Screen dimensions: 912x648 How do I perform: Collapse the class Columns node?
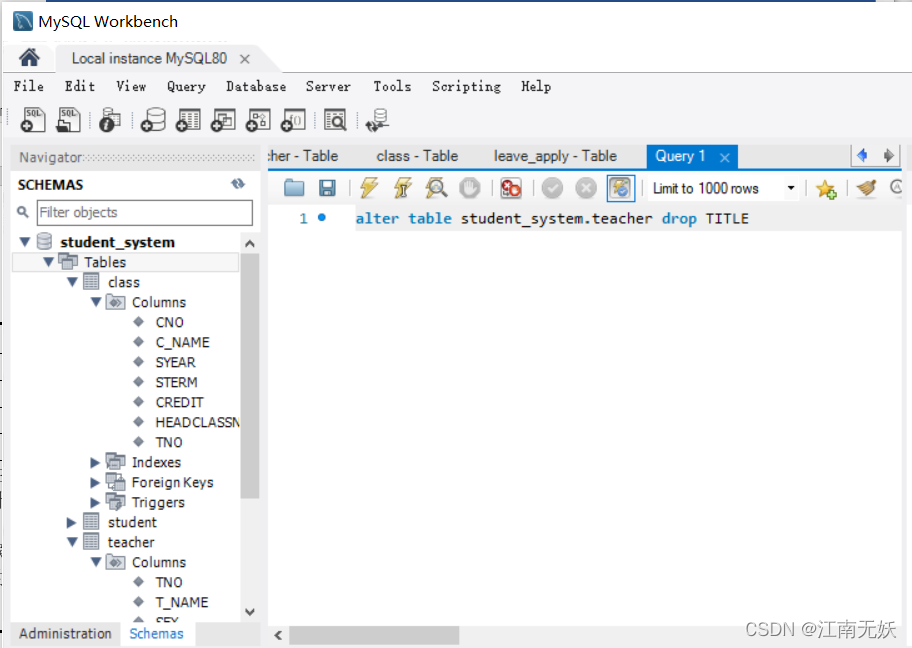(x=97, y=302)
